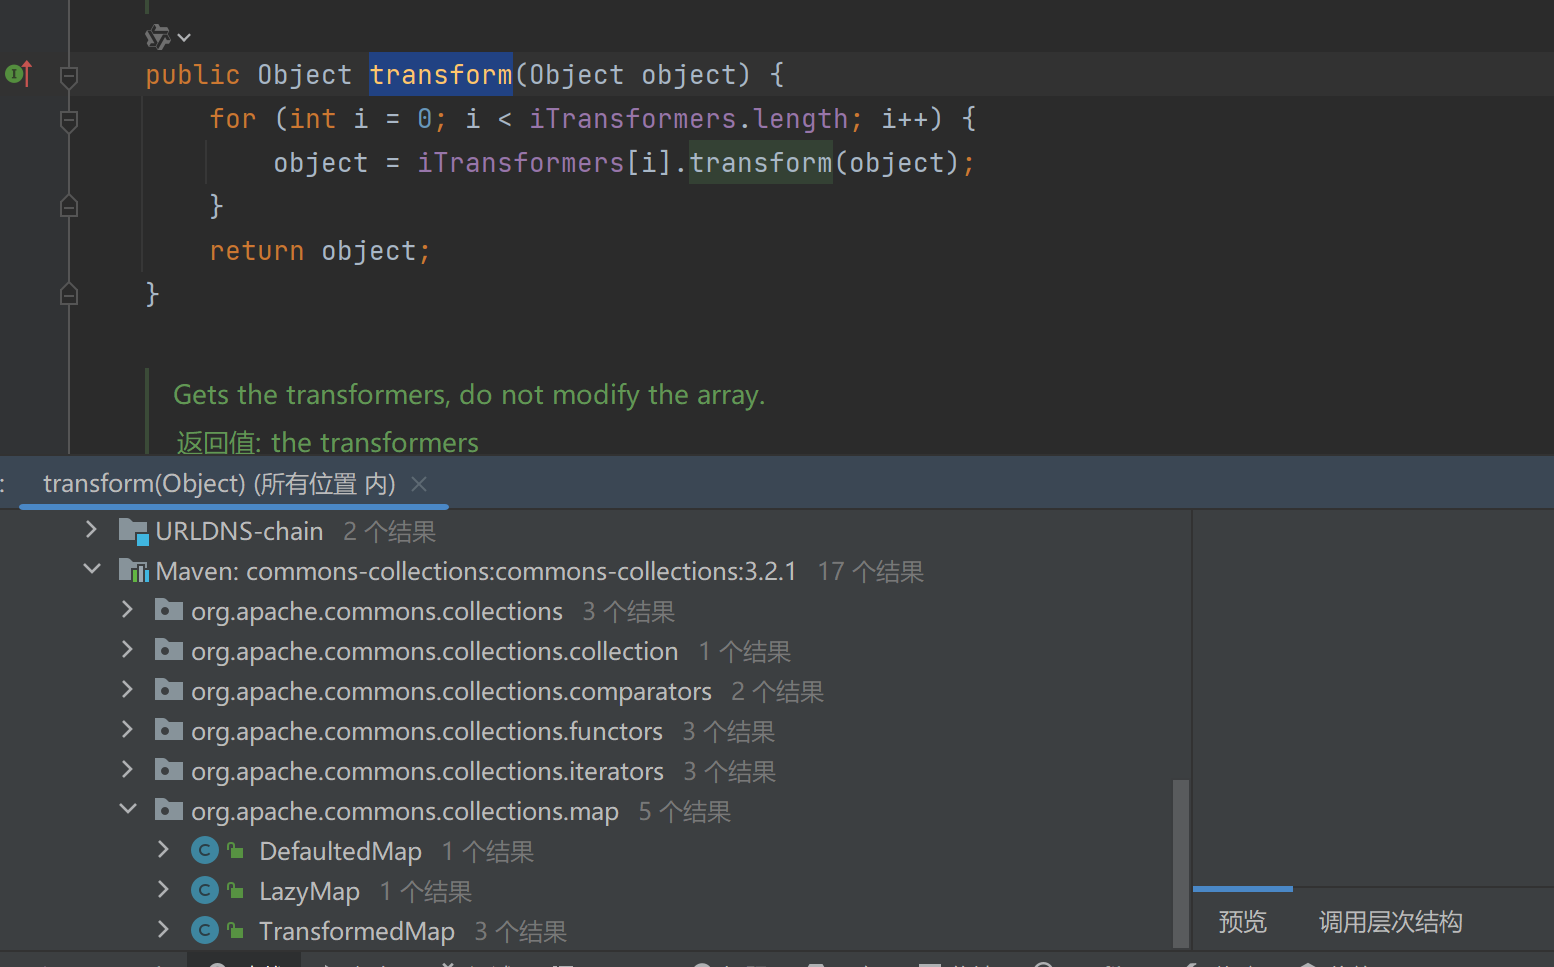Open the code vision inlay icon above transform
Image resolution: width=1554 pixels, height=967 pixels.
pyautogui.click(x=157, y=38)
